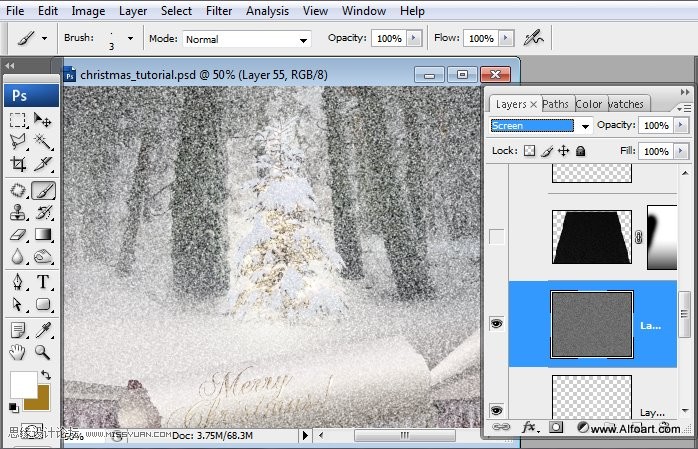Viewport: 698px width, 449px height.
Task: Open the Filter menu
Action: coord(218,11)
